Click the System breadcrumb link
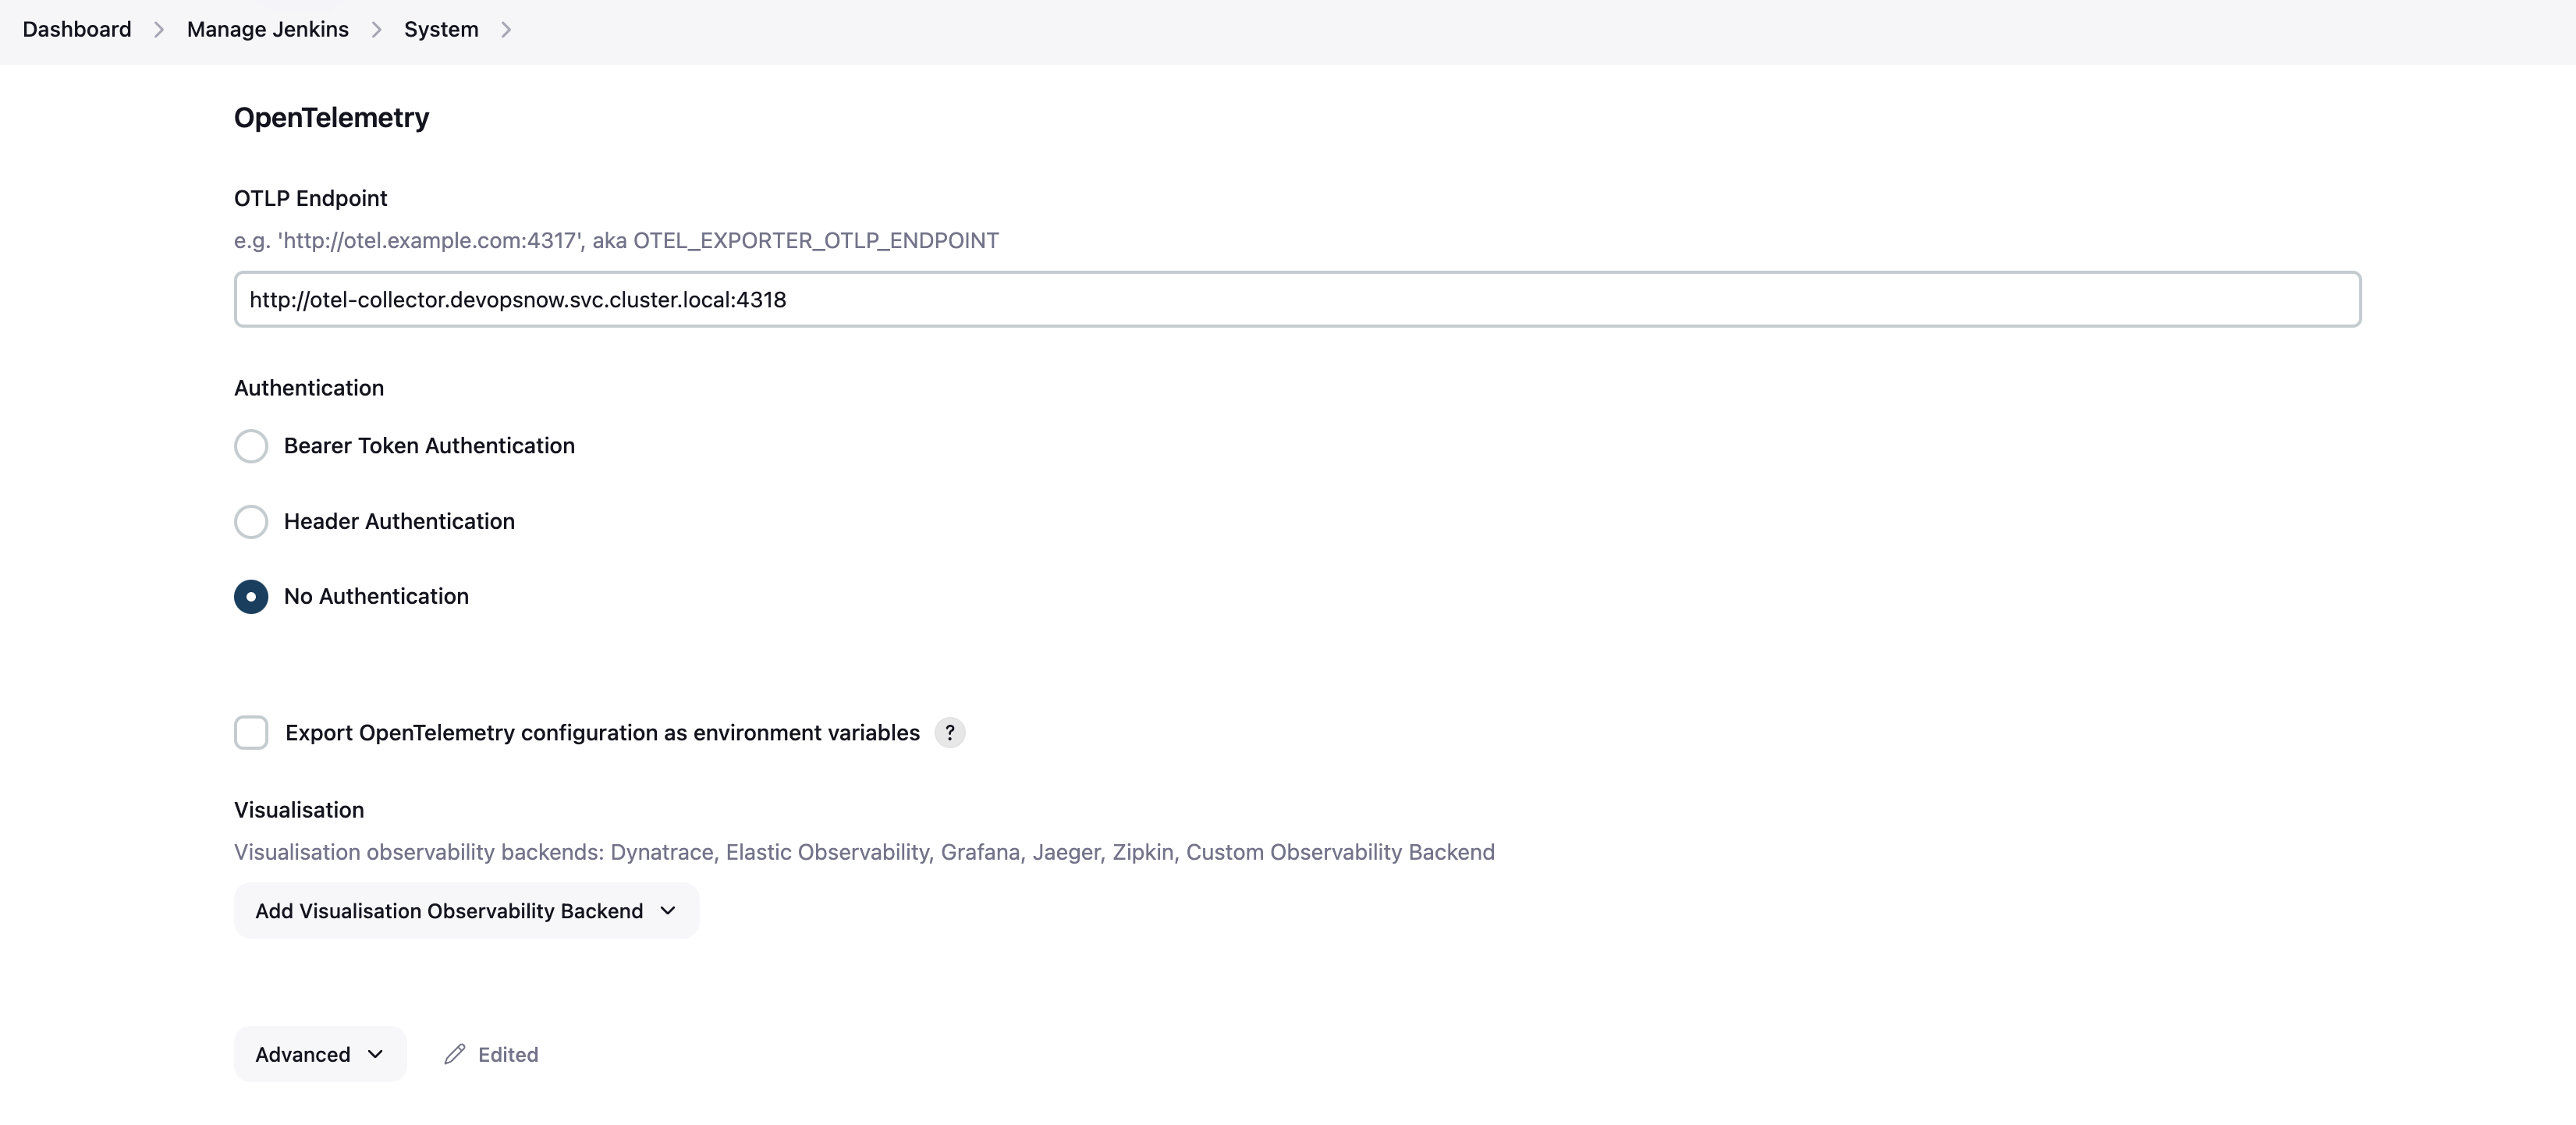Screen dimensions: 2576x1125 pos(441,30)
